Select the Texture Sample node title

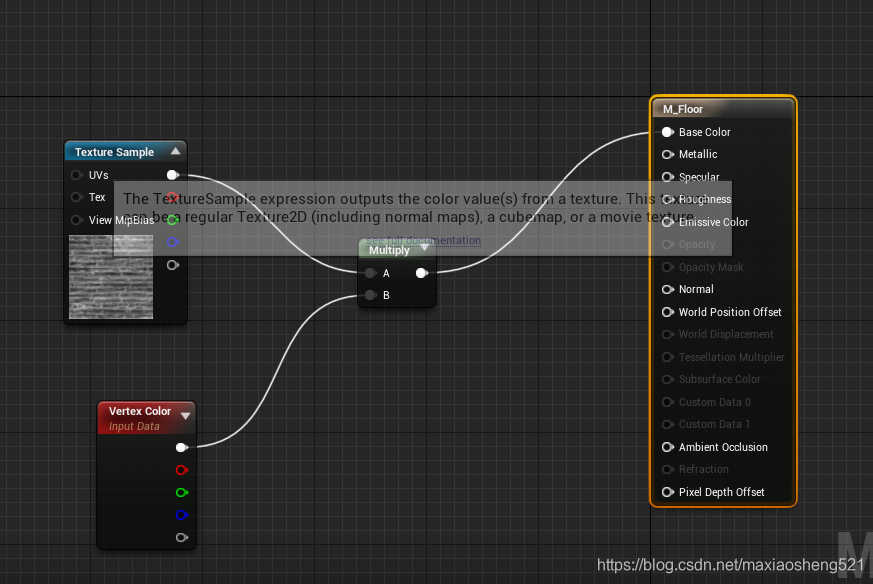(114, 153)
